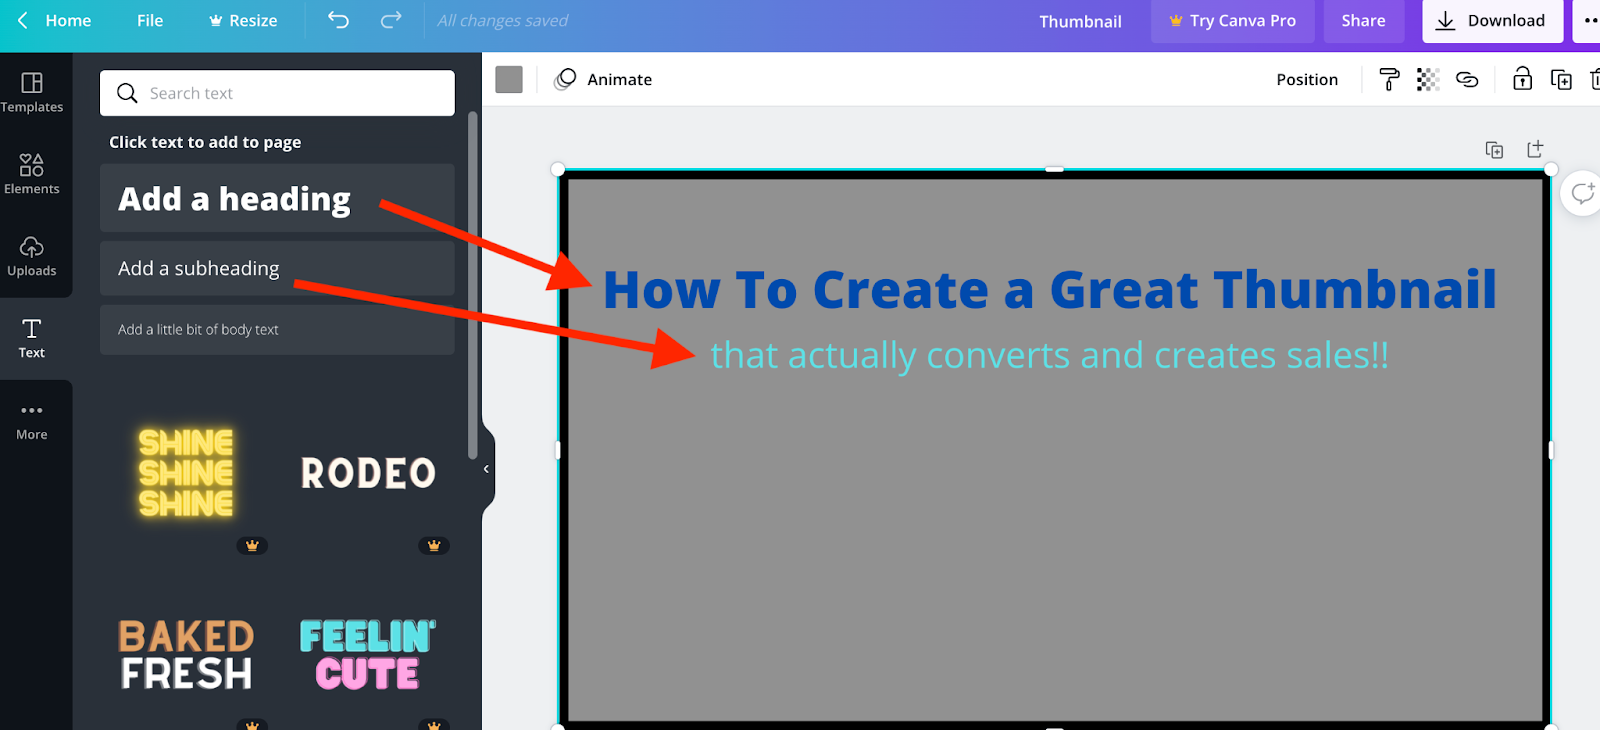The width and height of the screenshot is (1600, 730).
Task: Click the delete trash icon
Action: [1594, 79]
